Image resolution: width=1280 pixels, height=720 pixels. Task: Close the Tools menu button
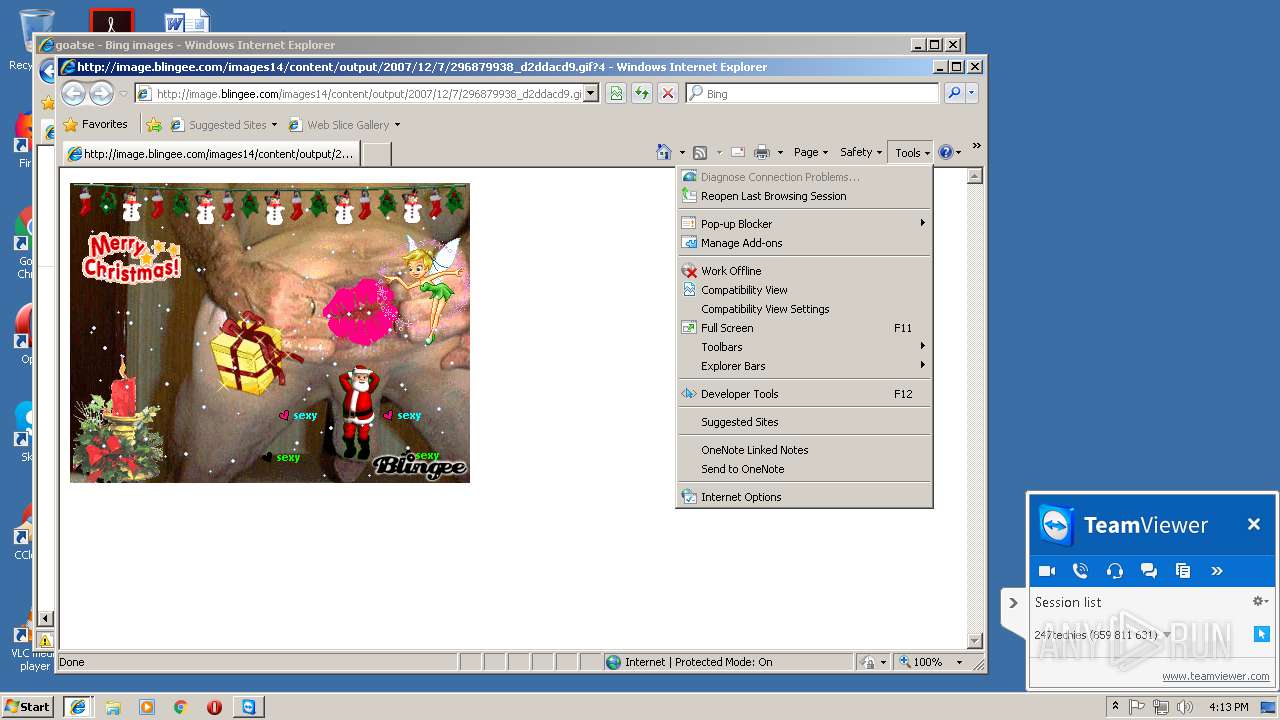(x=911, y=153)
